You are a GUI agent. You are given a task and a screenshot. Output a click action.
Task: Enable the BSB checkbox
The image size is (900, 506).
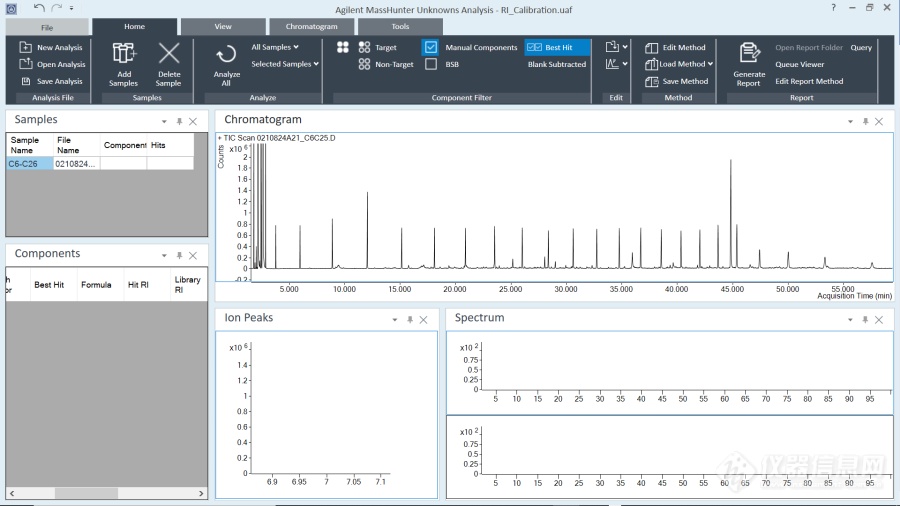(x=430, y=64)
